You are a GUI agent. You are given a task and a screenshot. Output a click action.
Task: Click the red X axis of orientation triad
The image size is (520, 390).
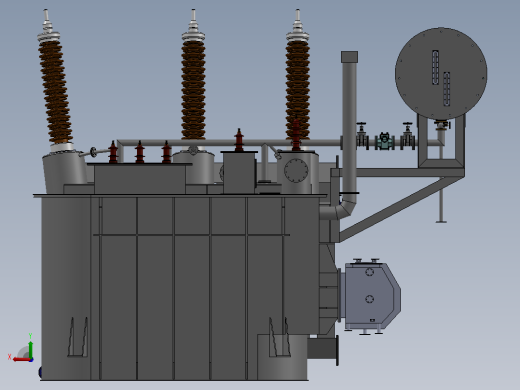point(21,359)
